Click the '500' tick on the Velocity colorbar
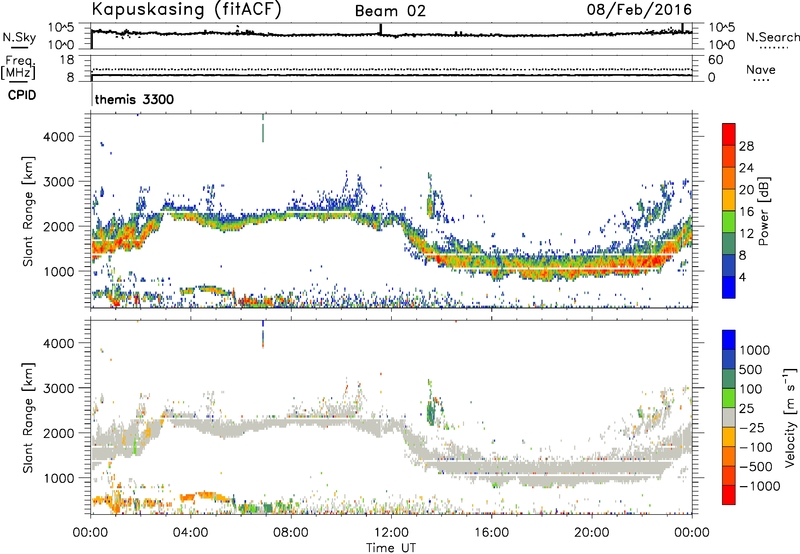The height and width of the screenshot is (554, 800). pyautogui.click(x=751, y=369)
